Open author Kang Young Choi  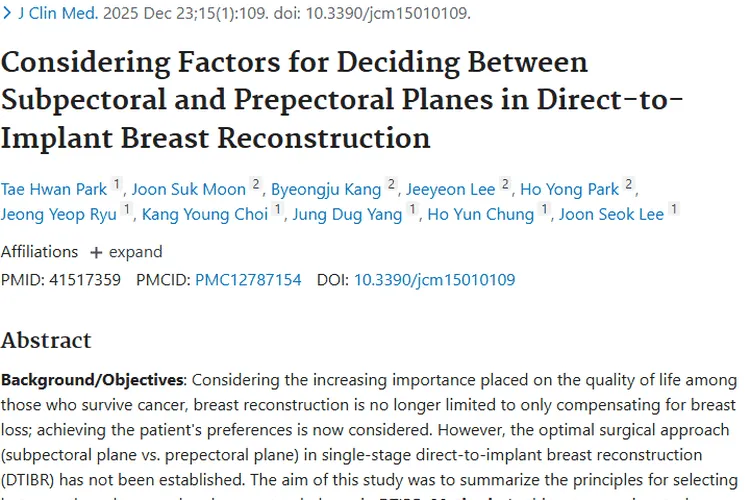[x=205, y=214]
